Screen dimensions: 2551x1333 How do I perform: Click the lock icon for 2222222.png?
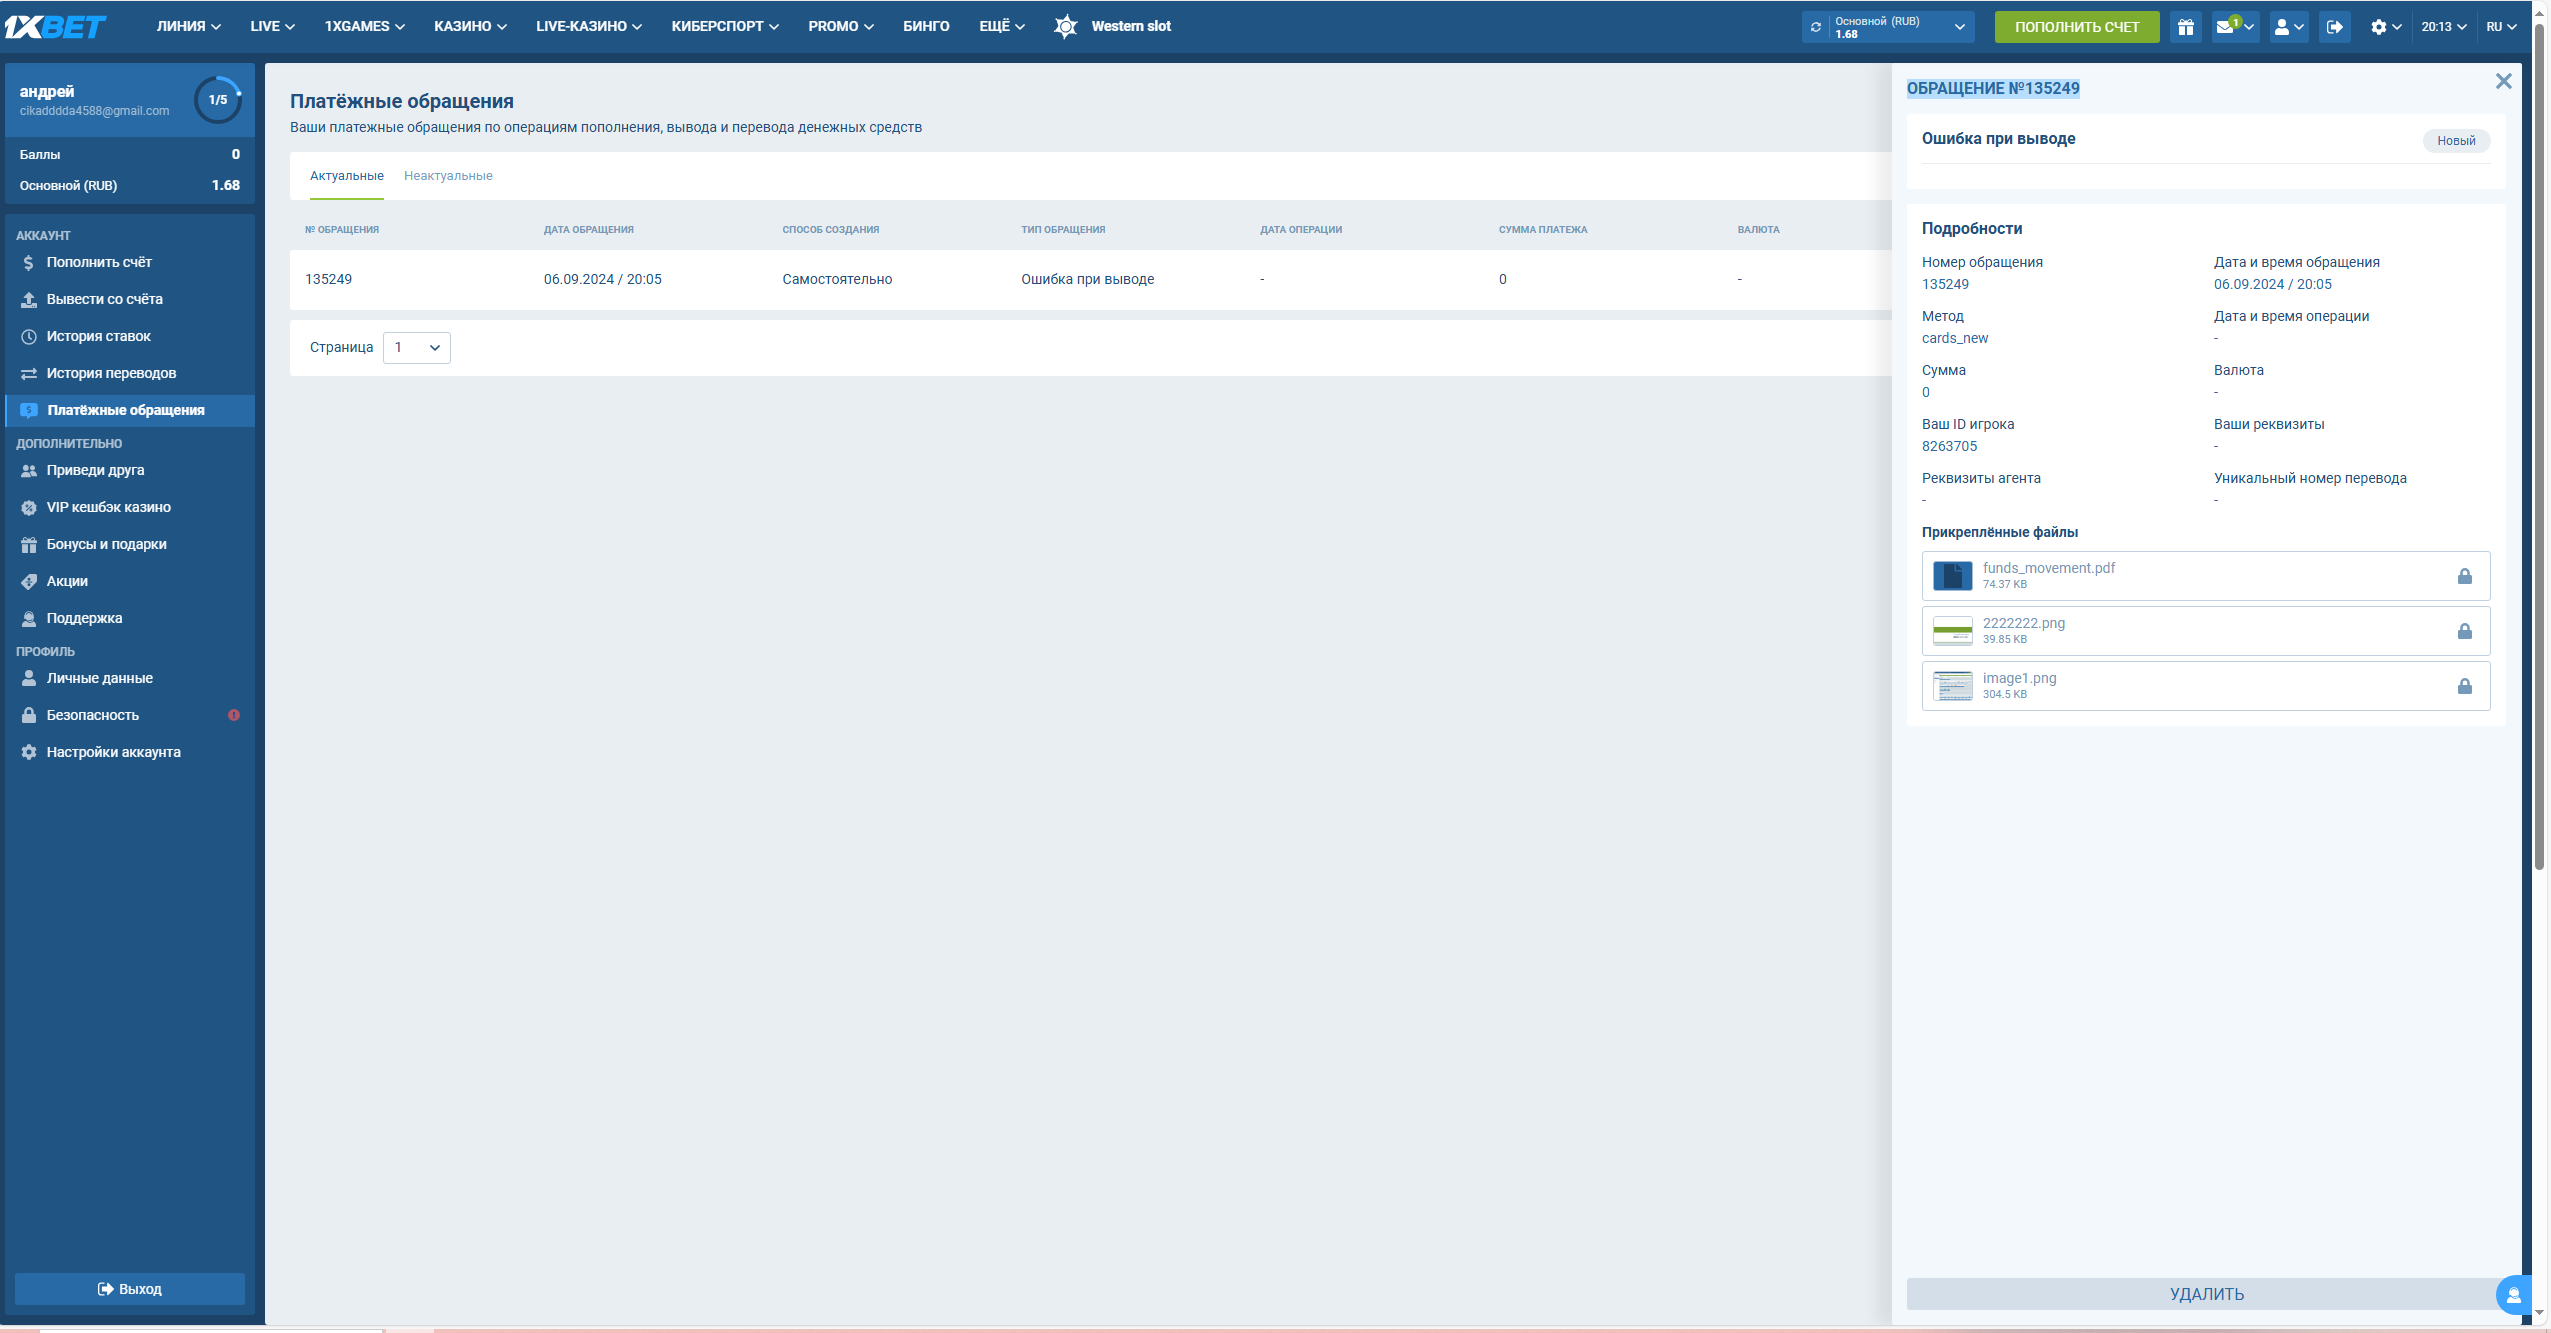(x=2464, y=631)
